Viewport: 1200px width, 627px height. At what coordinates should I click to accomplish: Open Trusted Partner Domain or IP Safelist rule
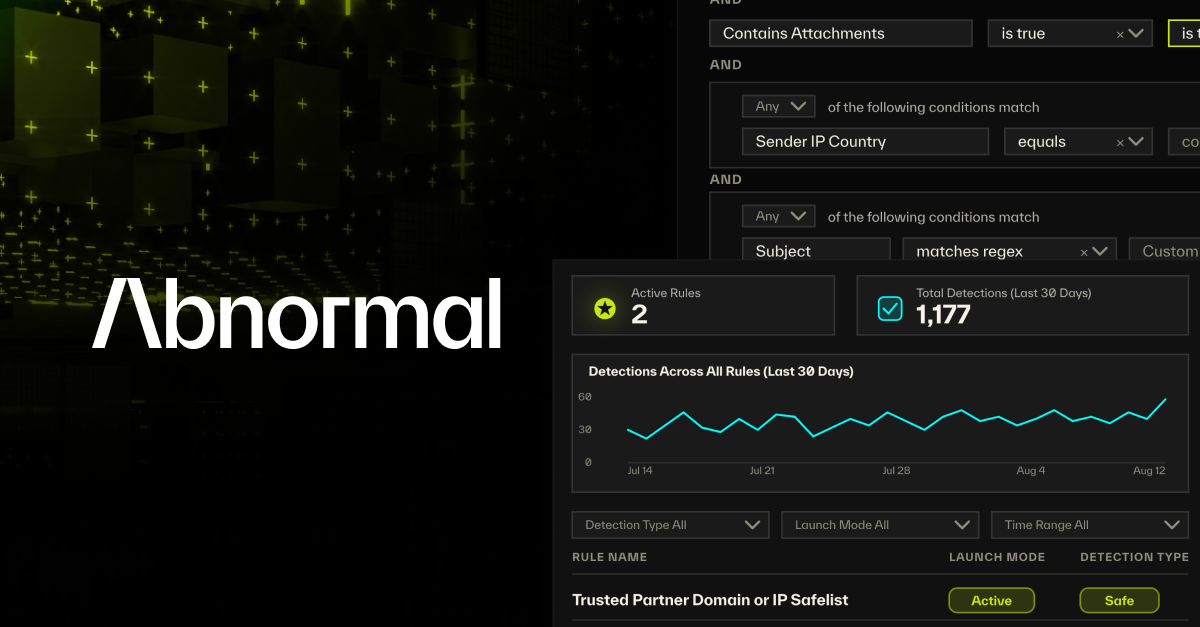tap(710, 600)
